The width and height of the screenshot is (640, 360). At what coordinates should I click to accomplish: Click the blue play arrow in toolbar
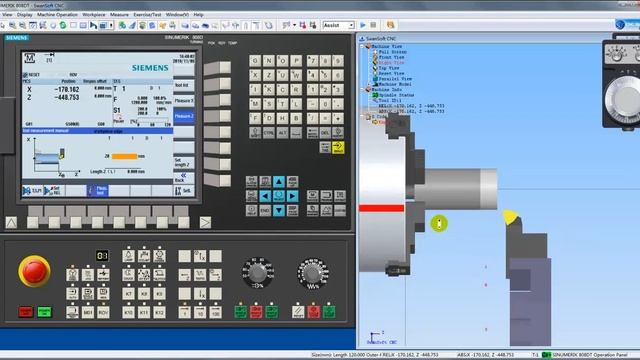(x=362, y=25)
